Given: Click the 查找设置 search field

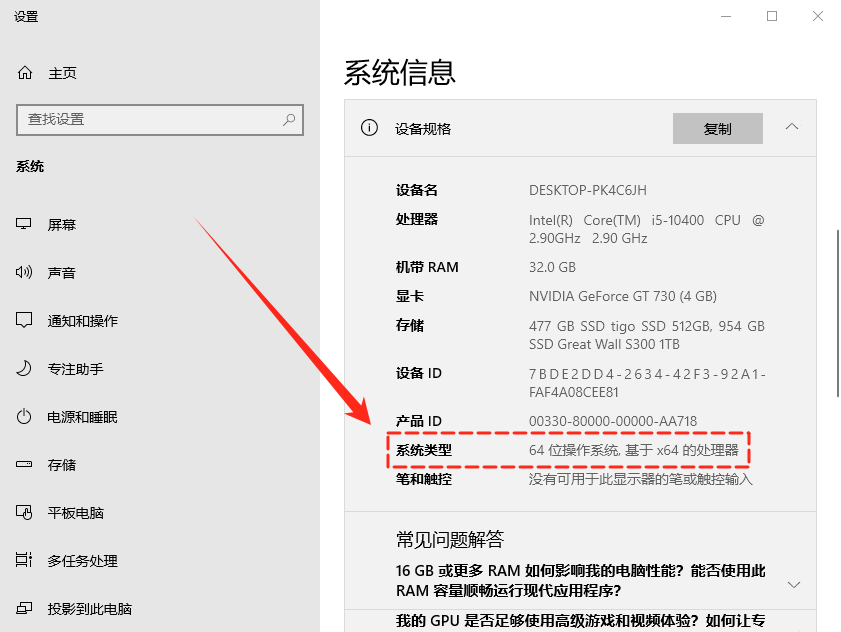Looking at the screenshot, I should [x=150, y=119].
